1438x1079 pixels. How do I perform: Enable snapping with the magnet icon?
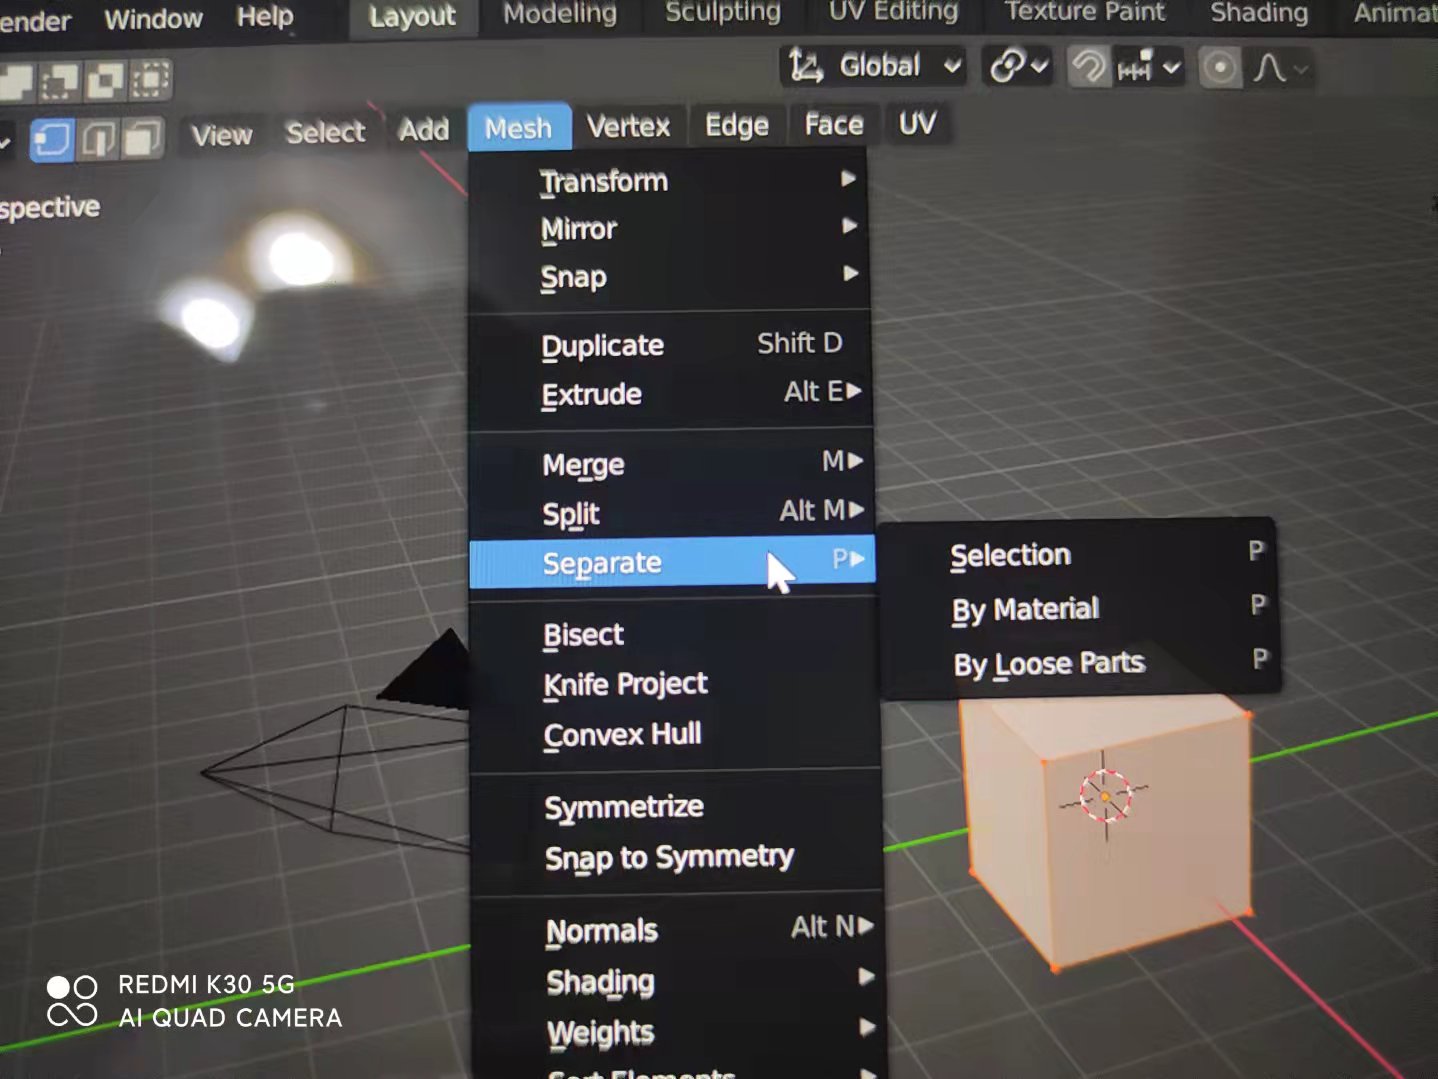tap(1088, 67)
